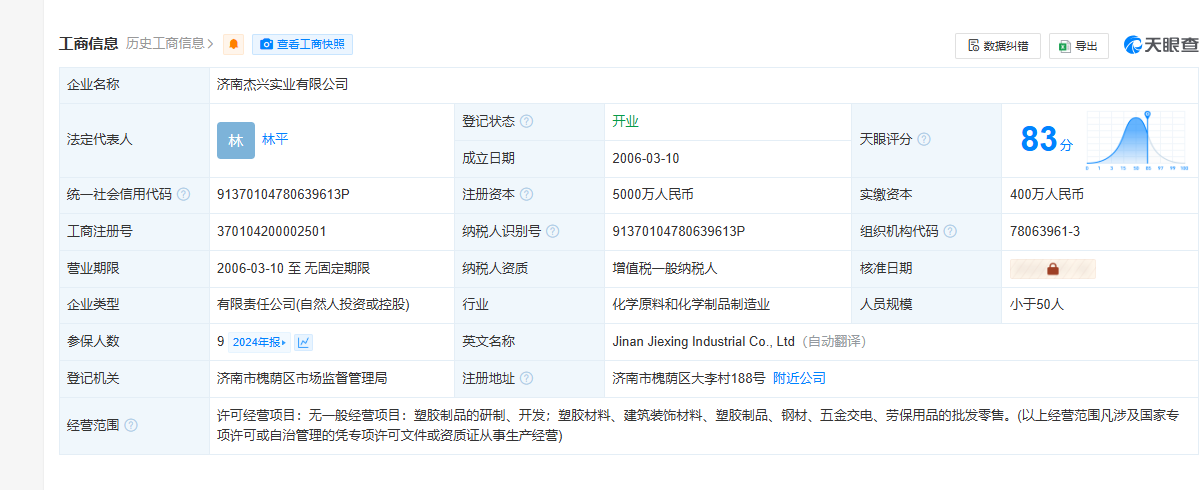The image size is (1203, 490).
Task: Open 附近公司 nearby companies link
Action: (800, 378)
